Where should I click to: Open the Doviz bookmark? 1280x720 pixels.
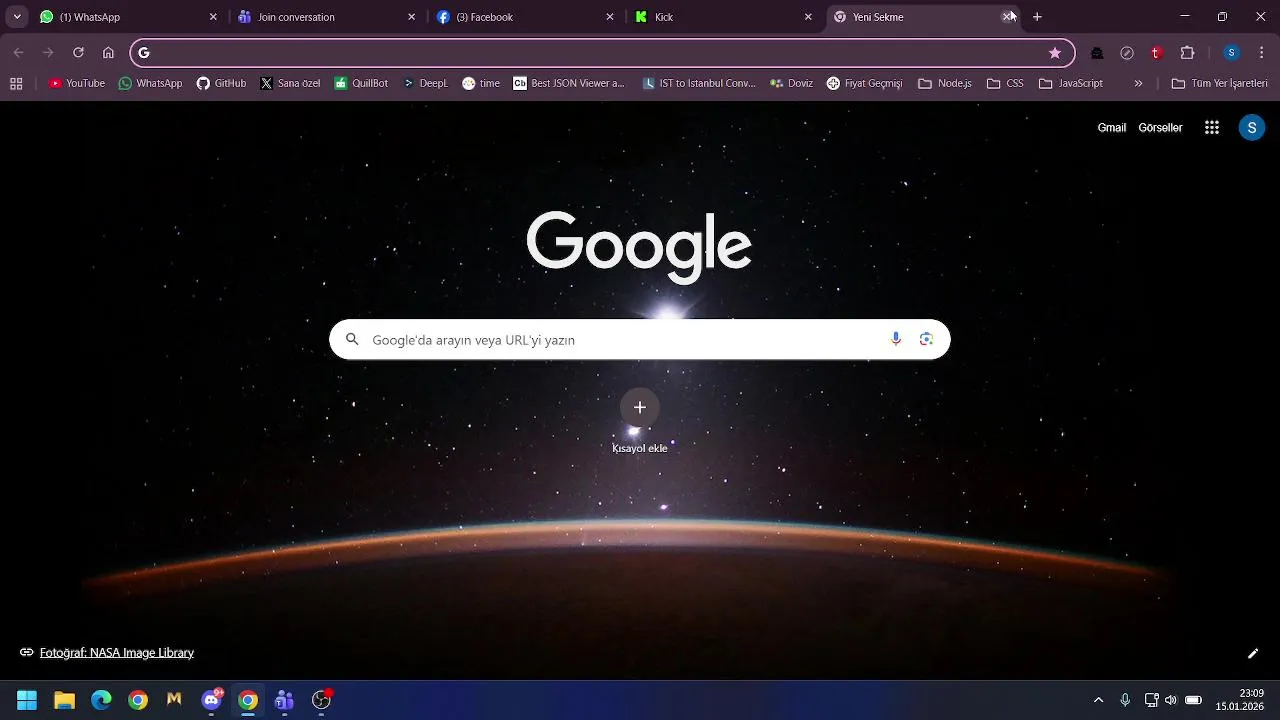coord(791,84)
